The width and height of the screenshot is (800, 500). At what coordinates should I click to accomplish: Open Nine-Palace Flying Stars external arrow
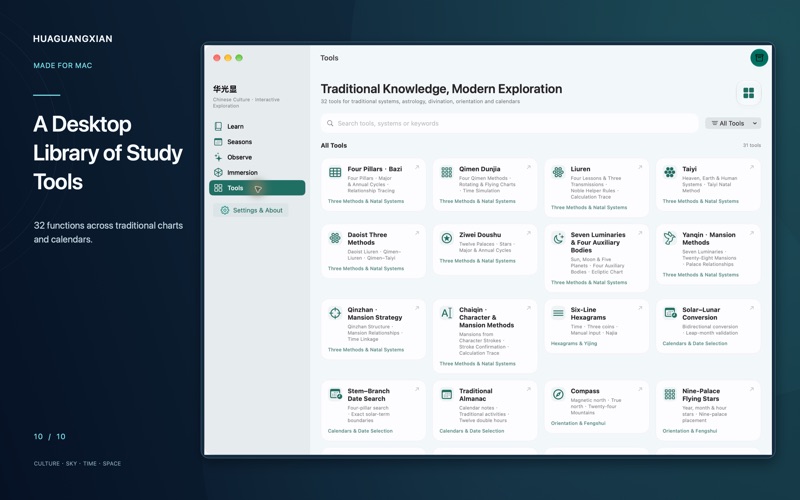click(752, 389)
